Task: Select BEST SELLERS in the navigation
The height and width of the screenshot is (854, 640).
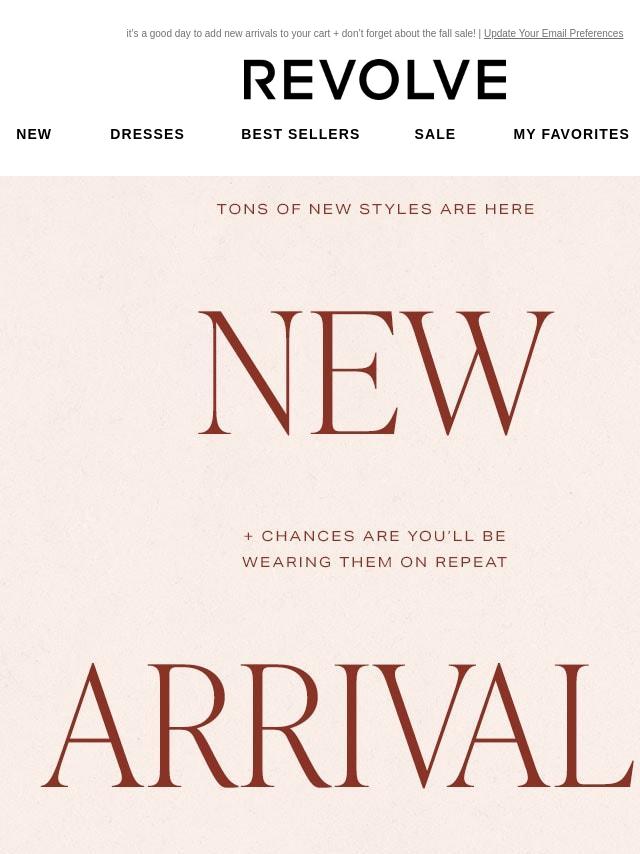Action: (300, 134)
